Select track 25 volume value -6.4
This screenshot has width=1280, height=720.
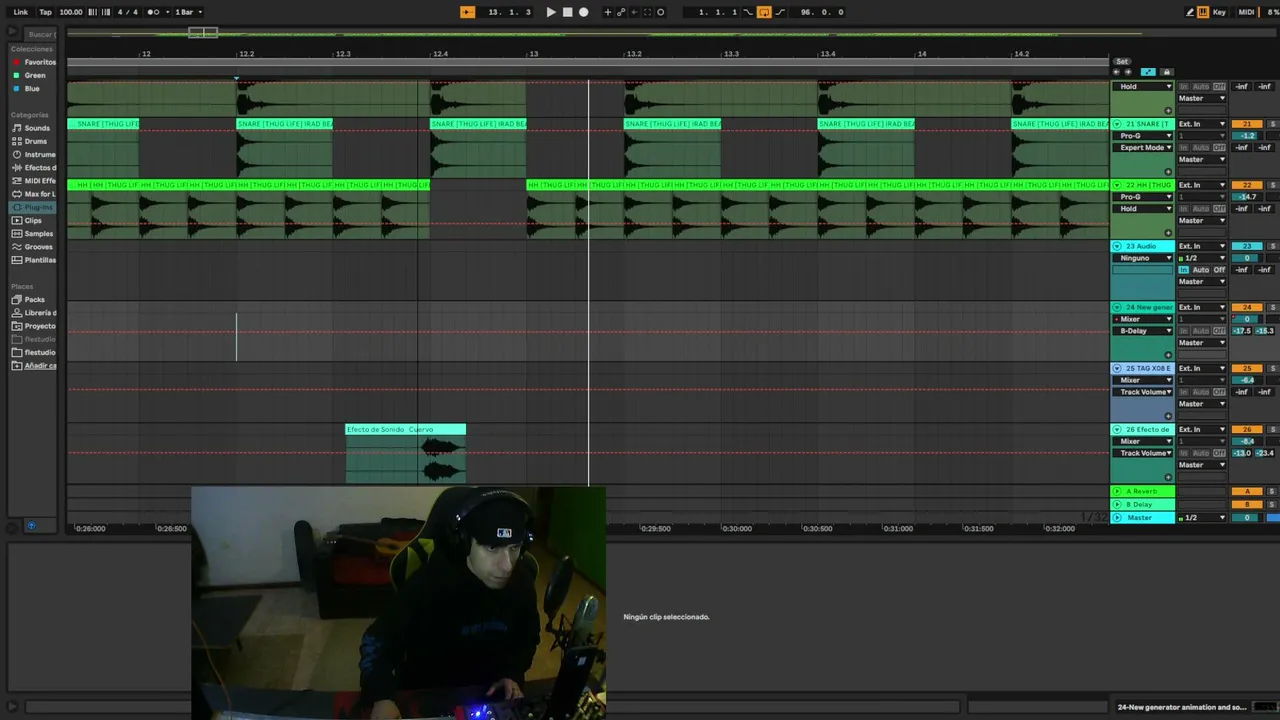[1247, 380]
